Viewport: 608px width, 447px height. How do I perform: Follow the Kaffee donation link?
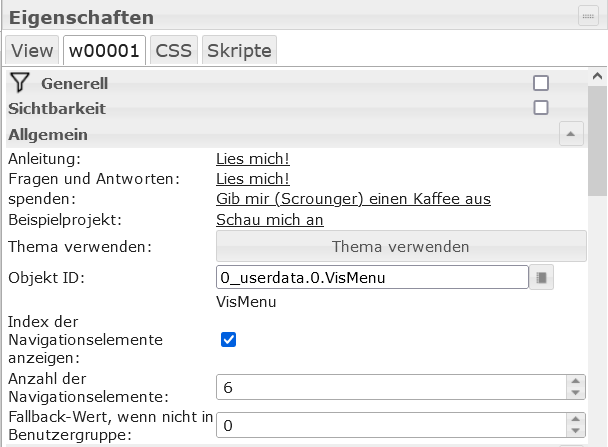point(353,199)
